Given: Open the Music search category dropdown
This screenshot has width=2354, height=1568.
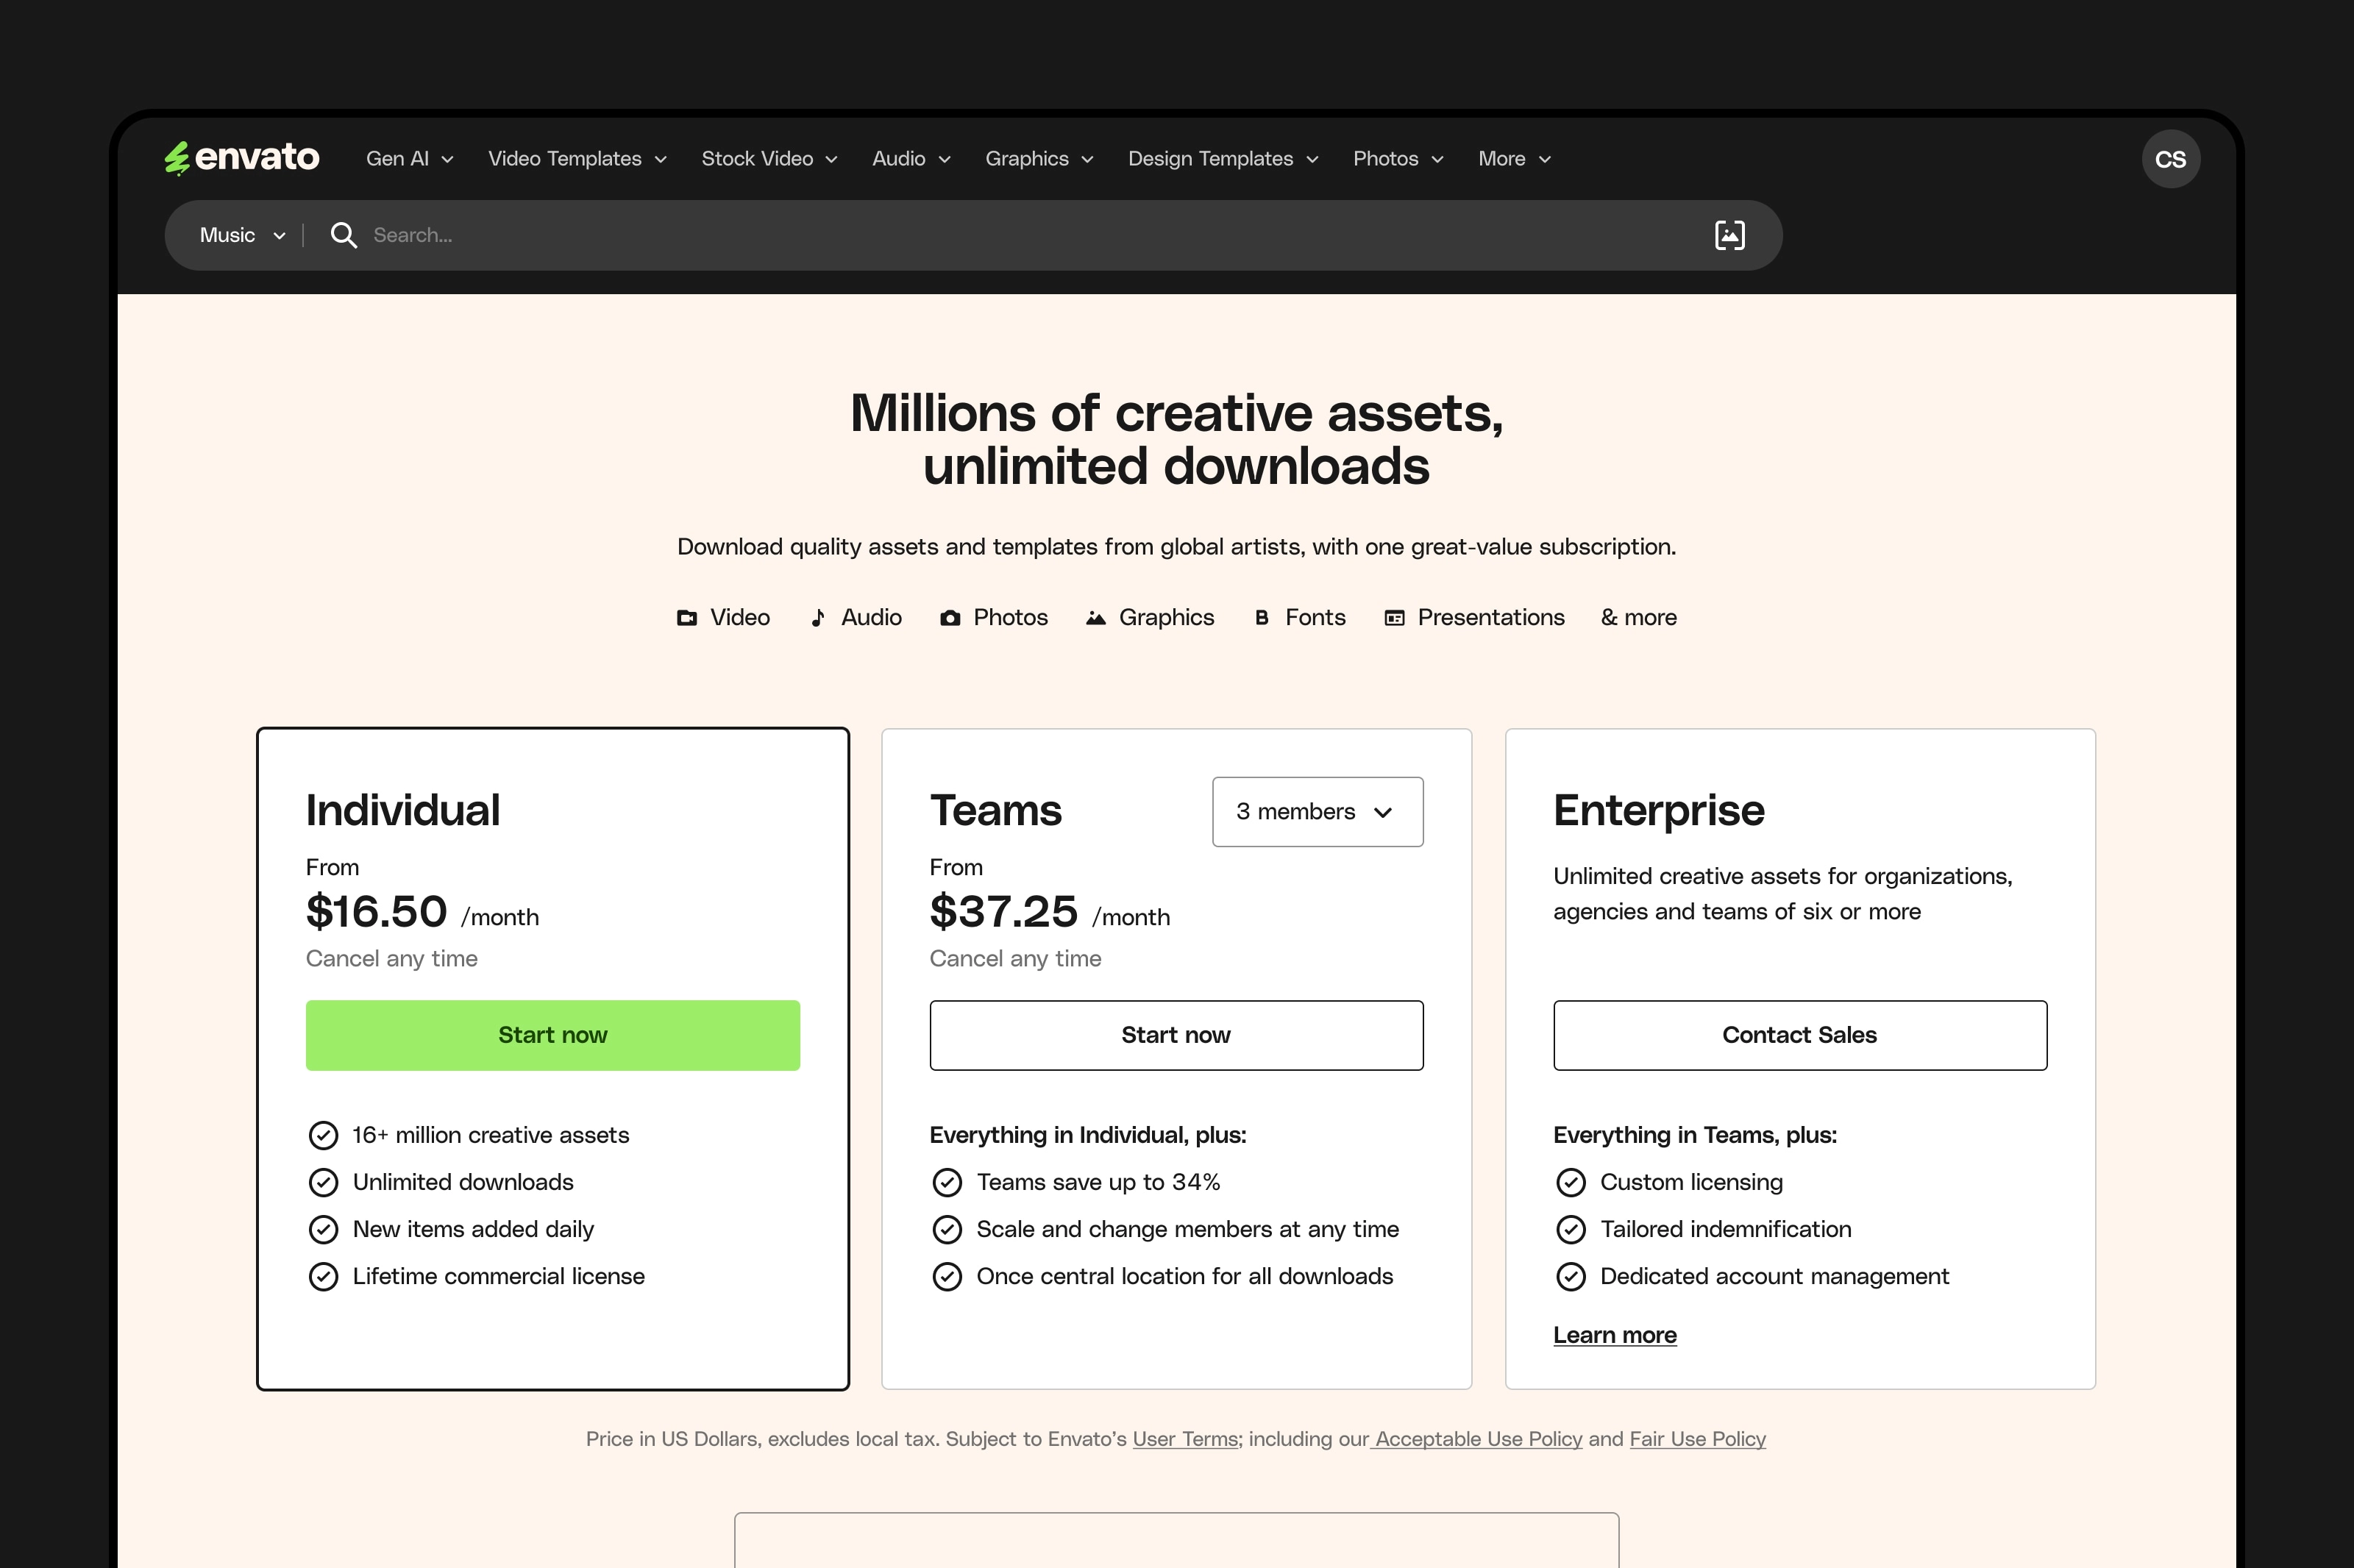Looking at the screenshot, I should [x=240, y=234].
